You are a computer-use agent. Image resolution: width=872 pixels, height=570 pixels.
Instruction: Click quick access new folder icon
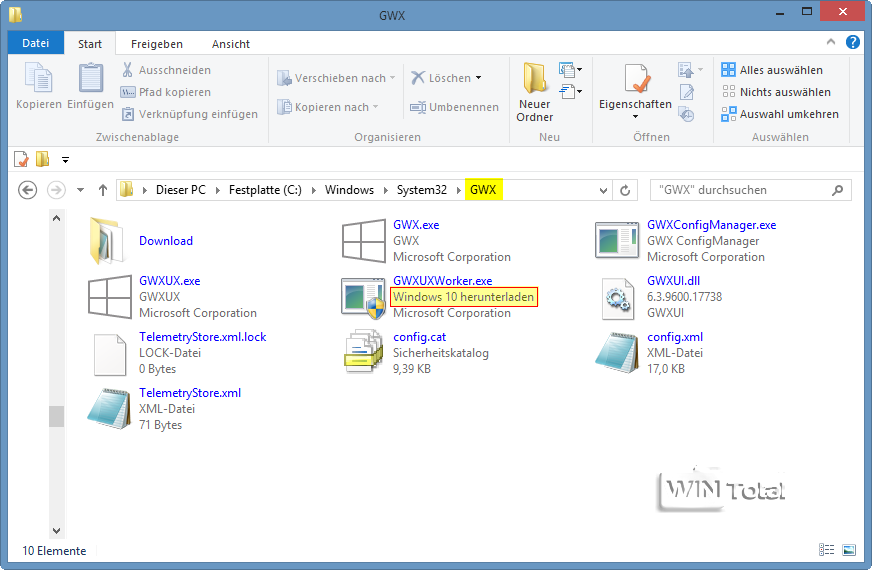42,159
